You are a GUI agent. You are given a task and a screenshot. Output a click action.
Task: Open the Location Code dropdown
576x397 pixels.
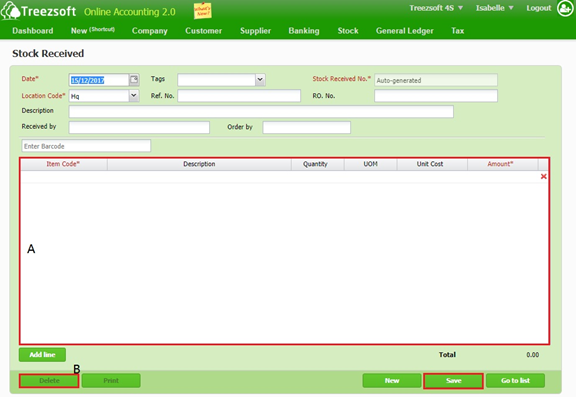[134, 95]
